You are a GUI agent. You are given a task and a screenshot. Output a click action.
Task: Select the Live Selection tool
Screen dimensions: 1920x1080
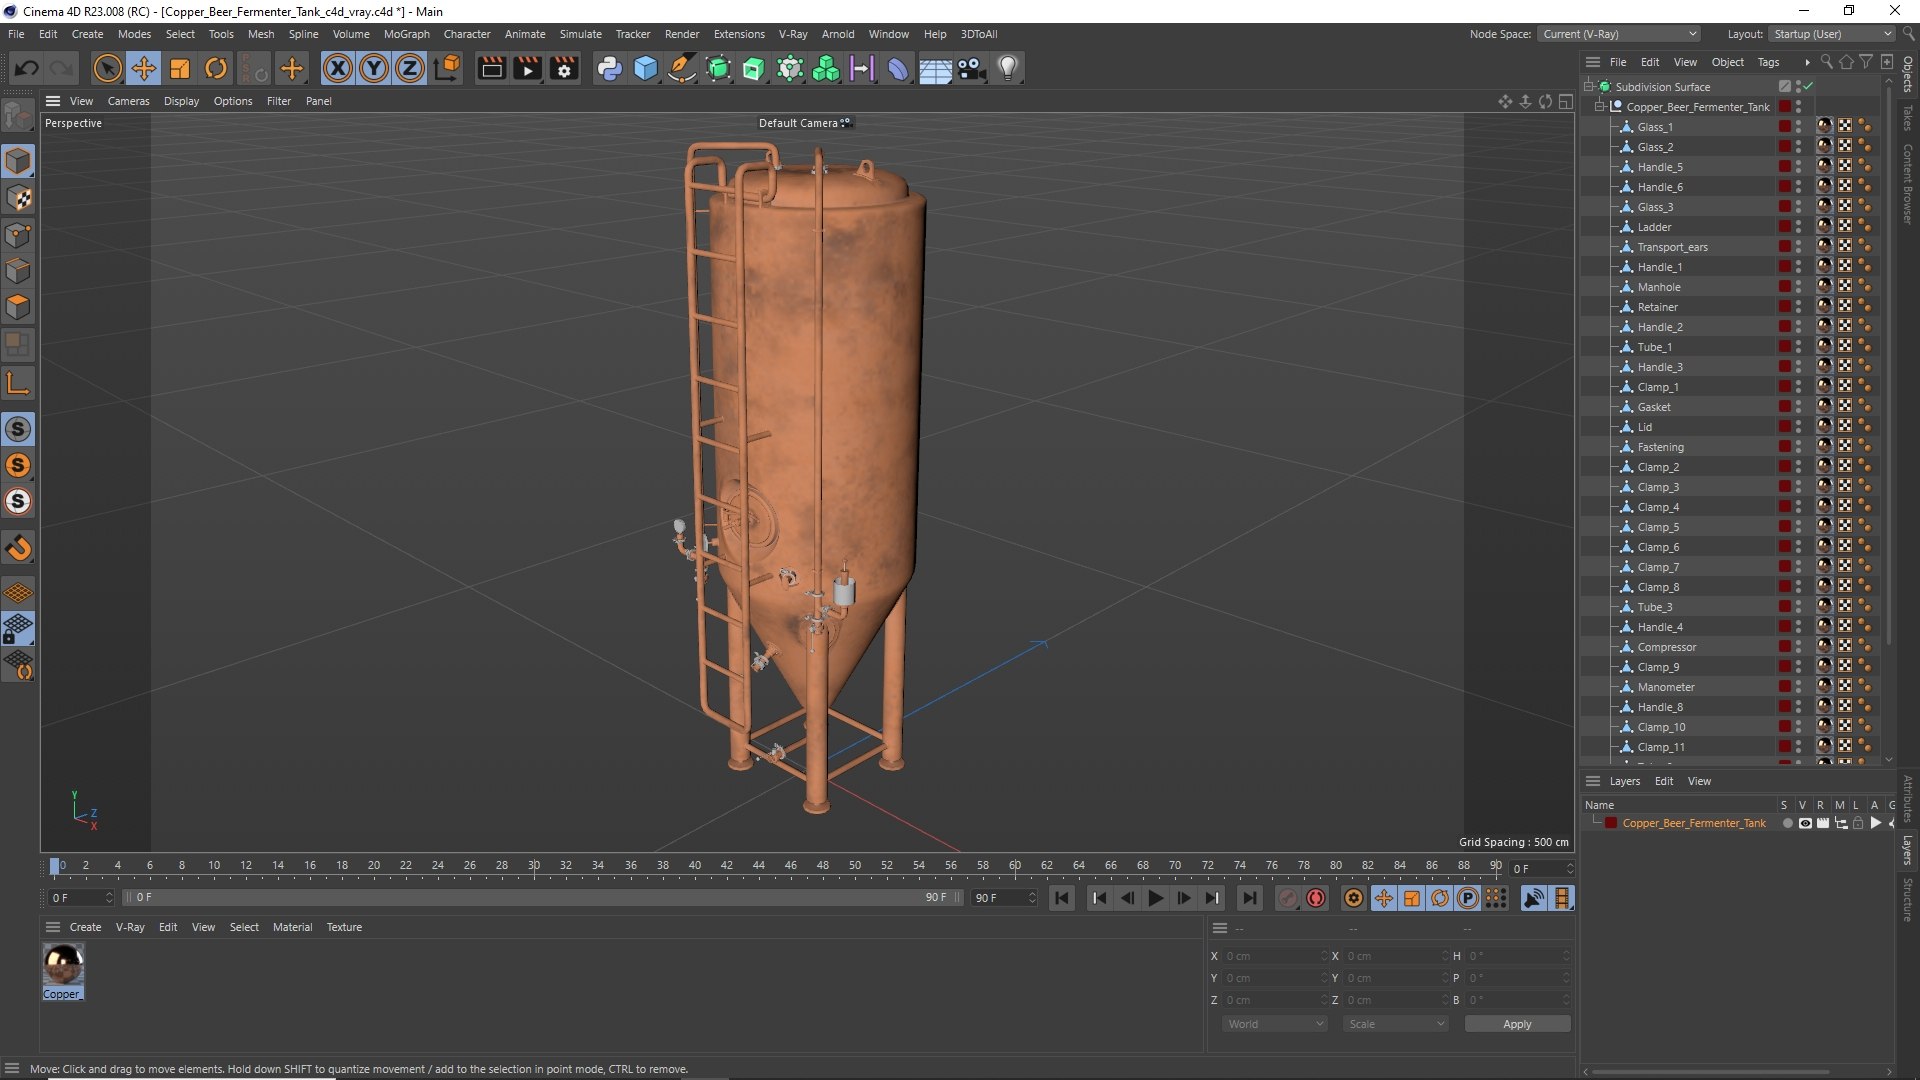[107, 68]
